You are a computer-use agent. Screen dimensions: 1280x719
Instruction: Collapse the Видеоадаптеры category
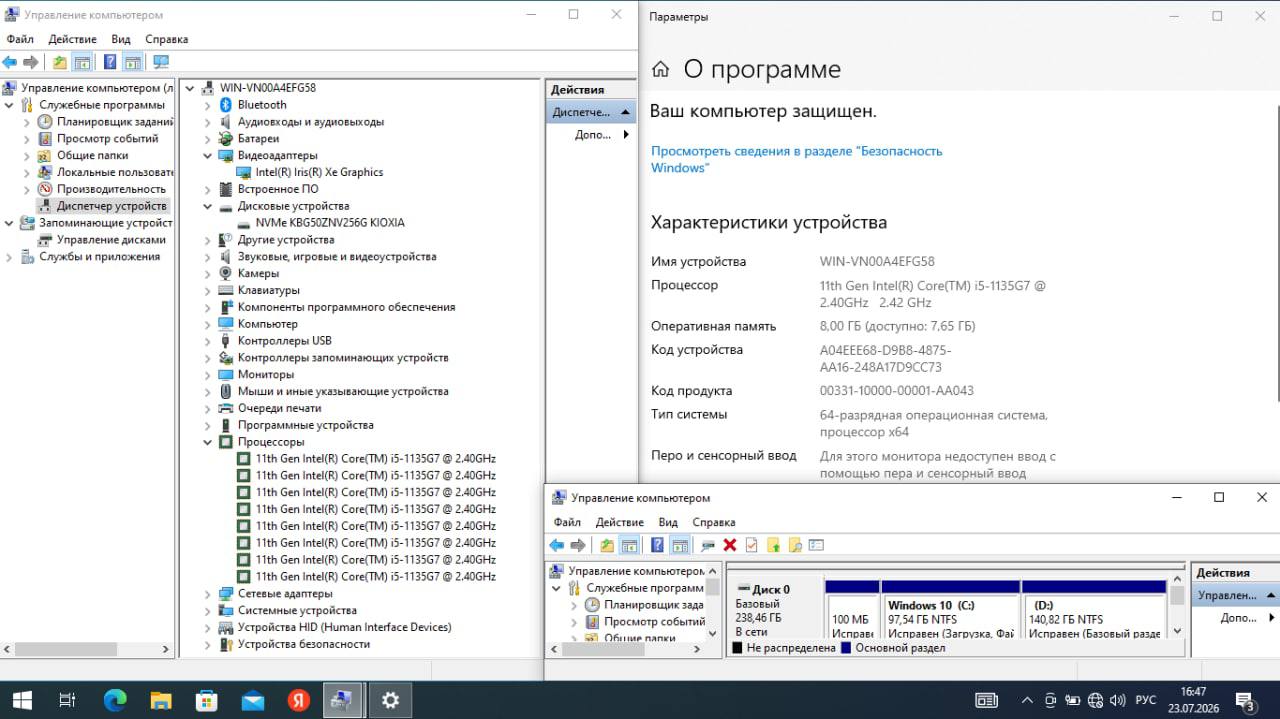208,155
